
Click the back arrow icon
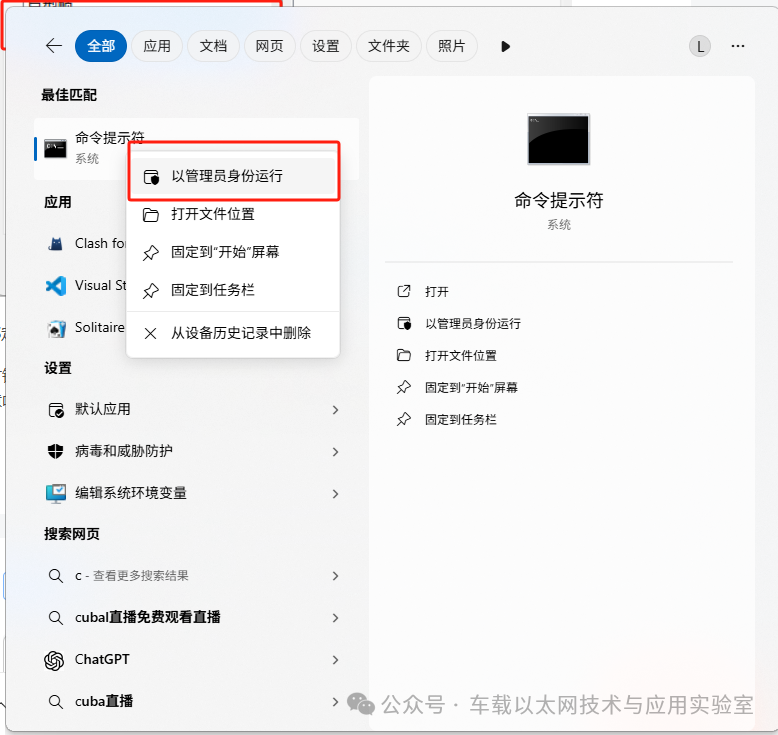click(x=54, y=46)
